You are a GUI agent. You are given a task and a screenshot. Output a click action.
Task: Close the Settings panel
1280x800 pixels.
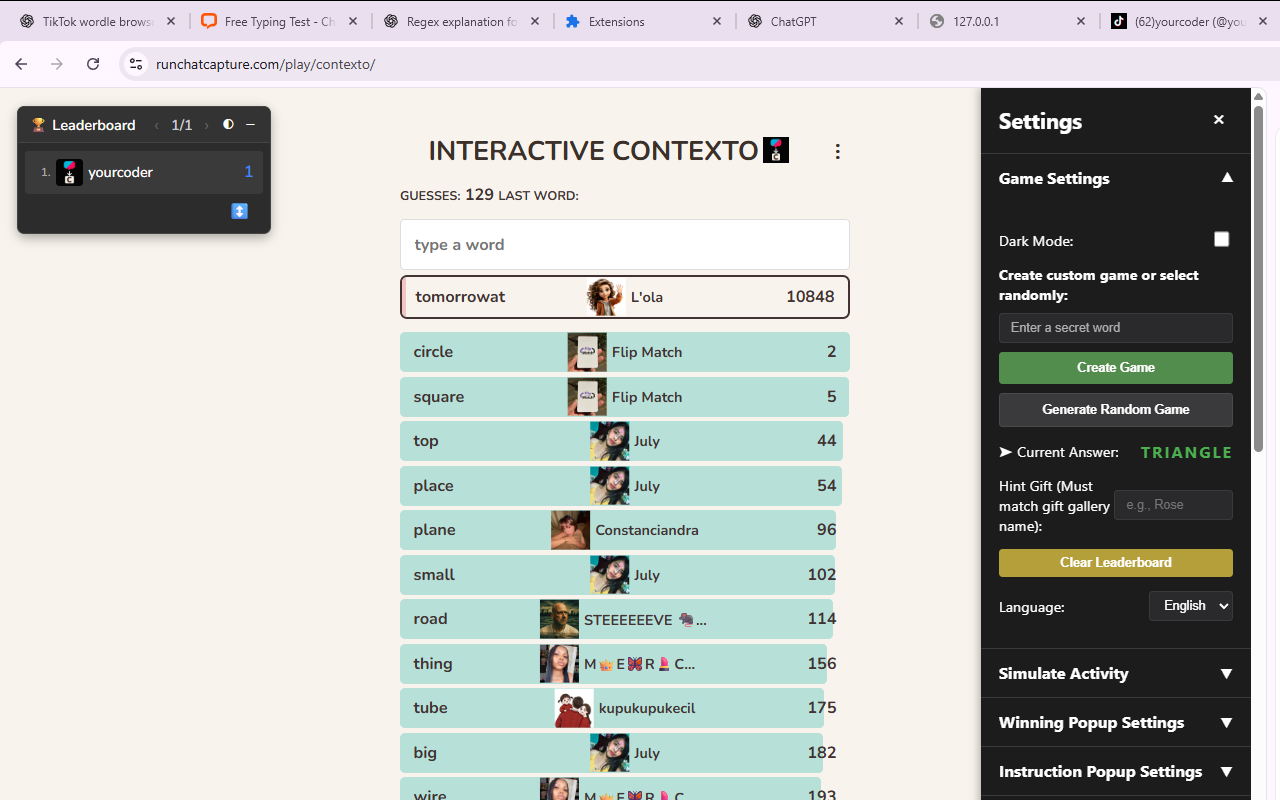point(1219,120)
